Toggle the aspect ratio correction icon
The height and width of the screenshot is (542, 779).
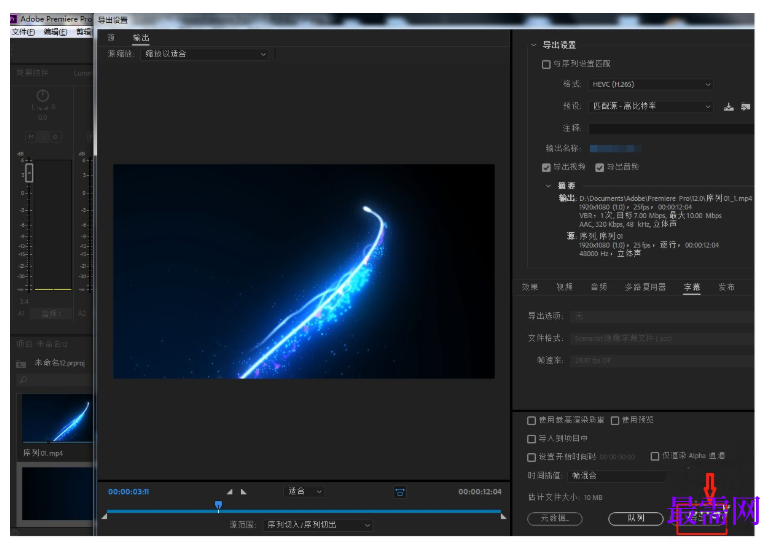(399, 492)
